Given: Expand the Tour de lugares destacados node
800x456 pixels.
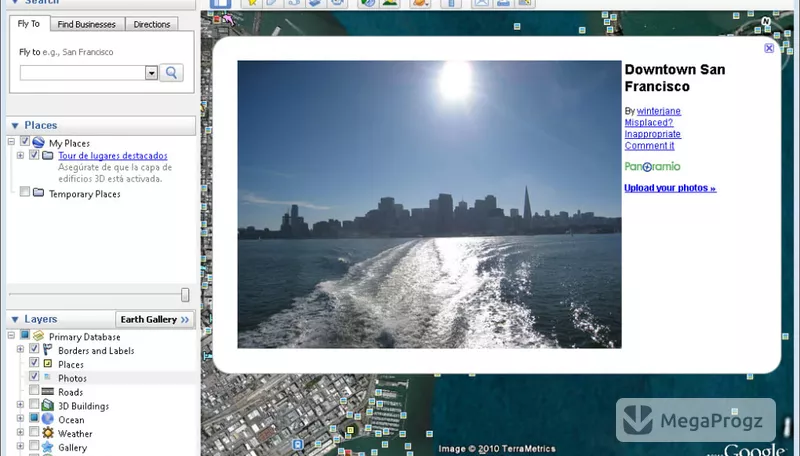Looking at the screenshot, I should tap(20, 155).
